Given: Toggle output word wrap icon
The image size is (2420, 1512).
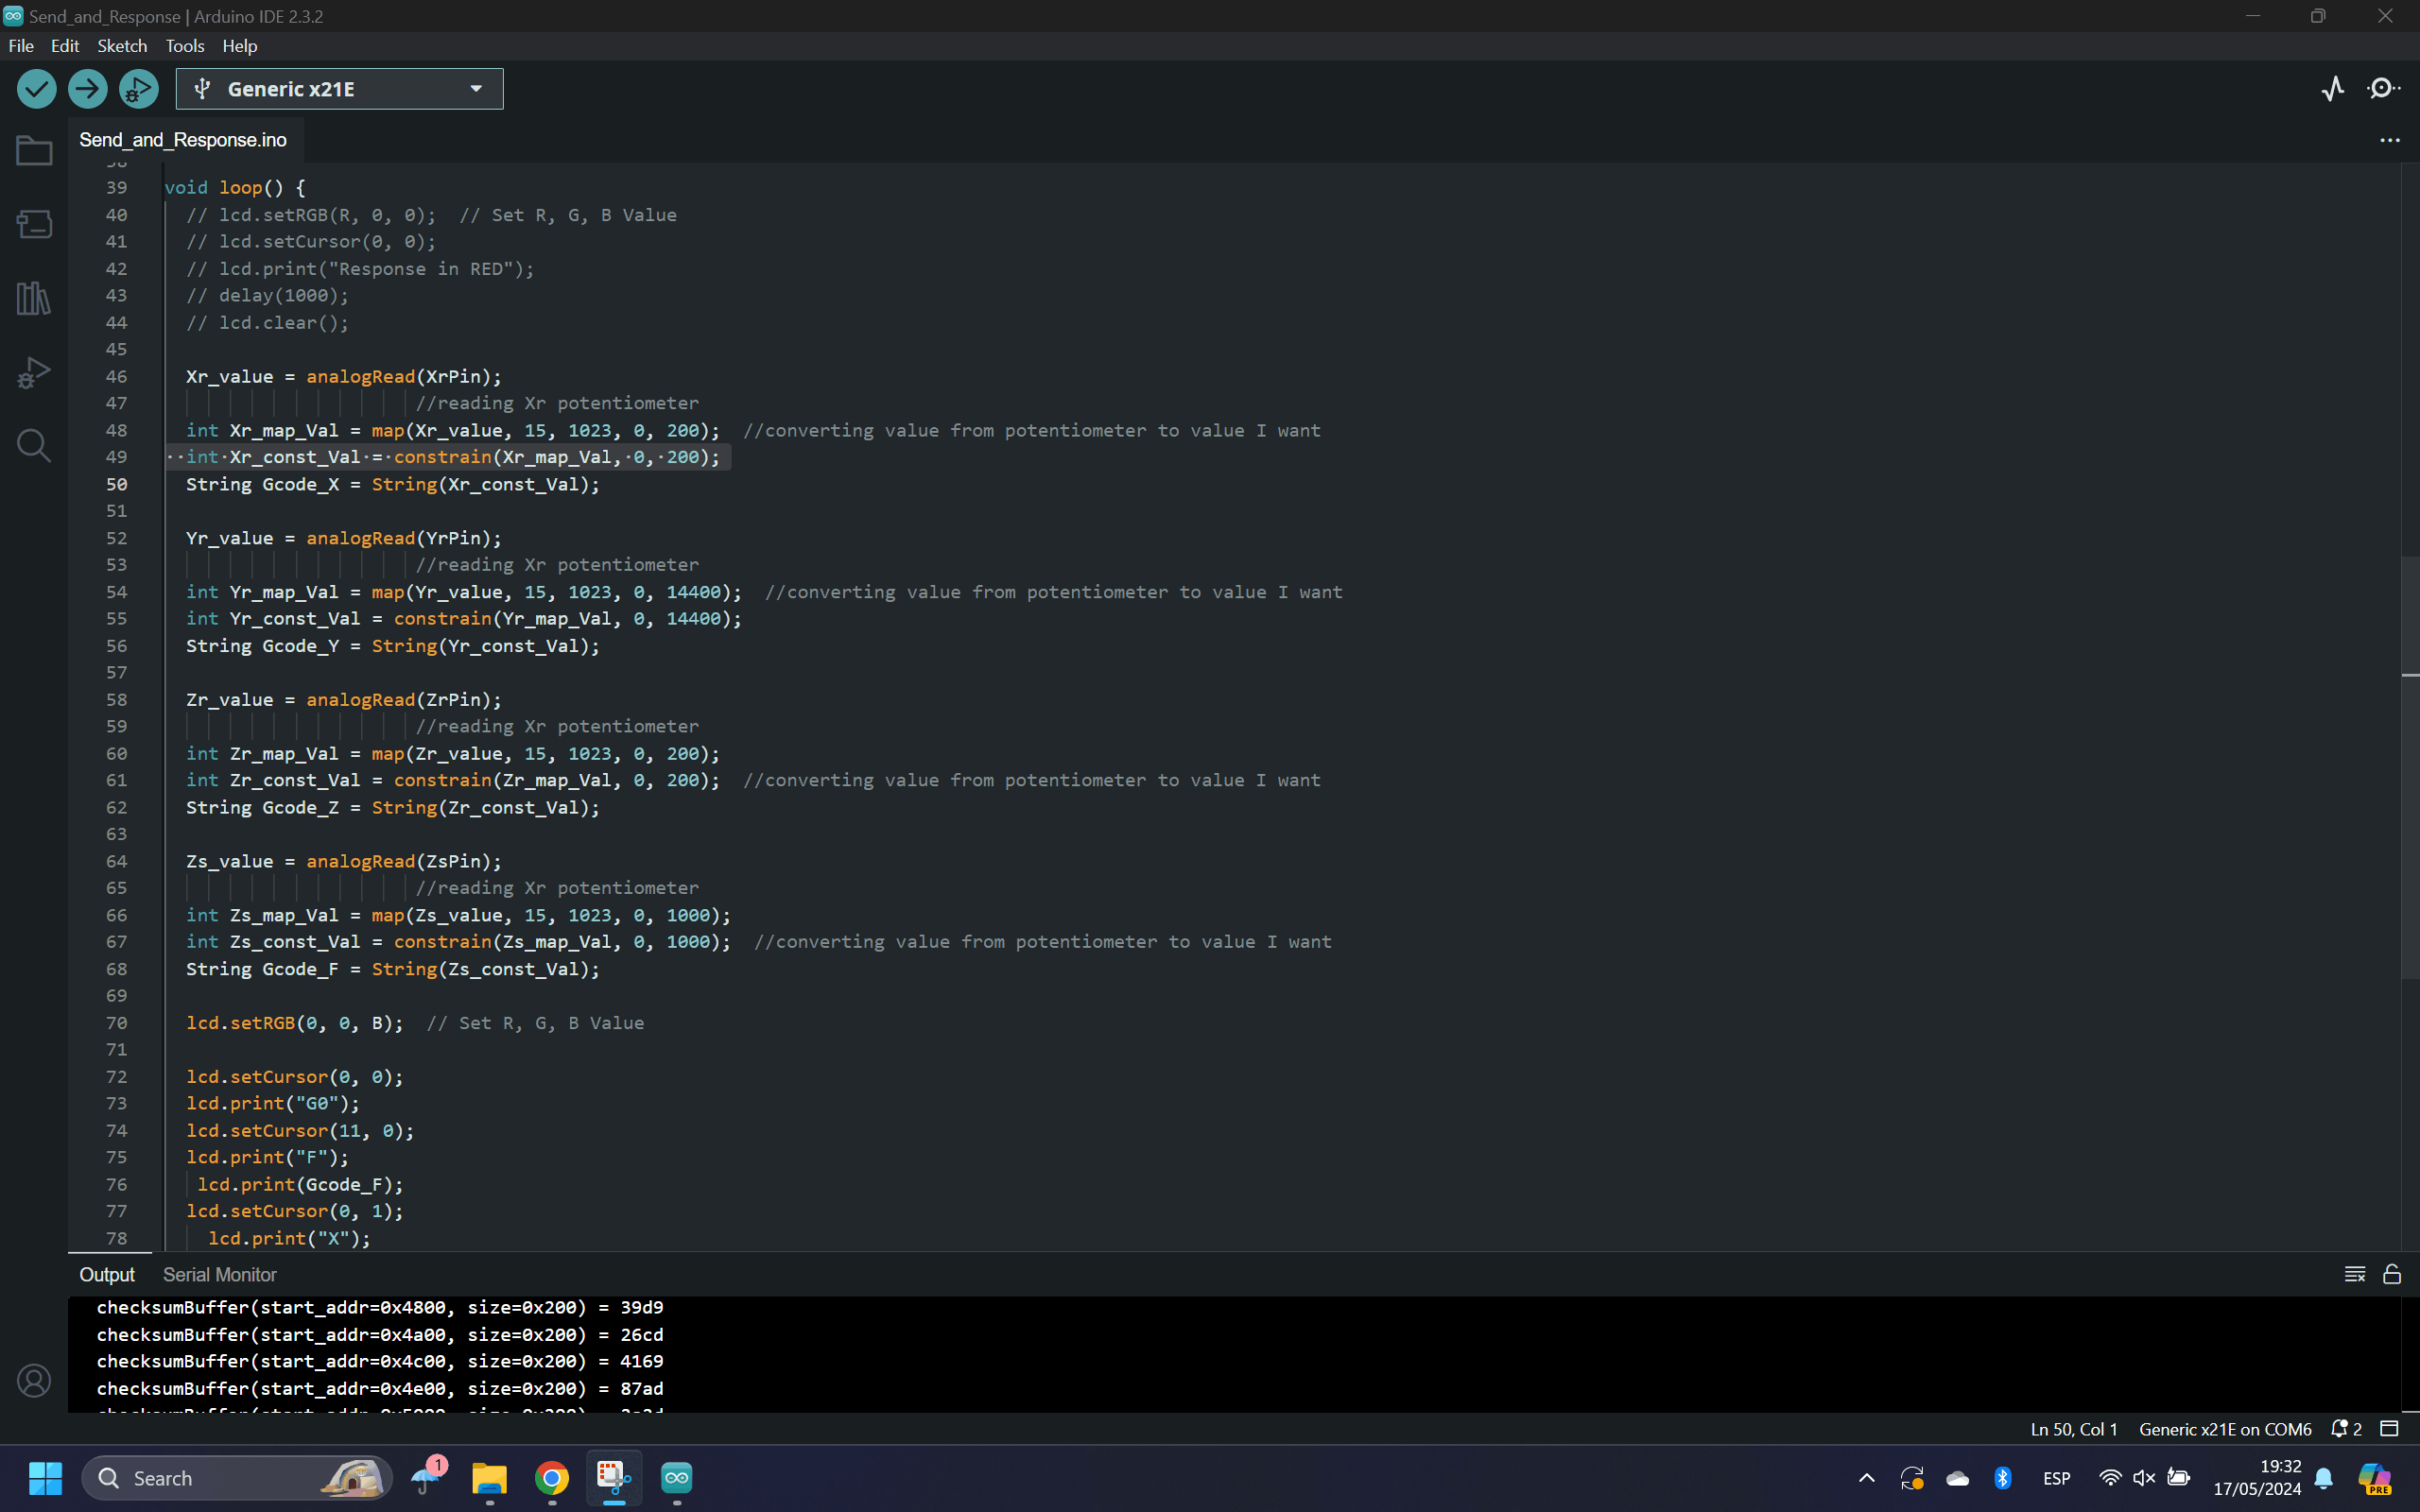Looking at the screenshot, I should (x=2354, y=1274).
